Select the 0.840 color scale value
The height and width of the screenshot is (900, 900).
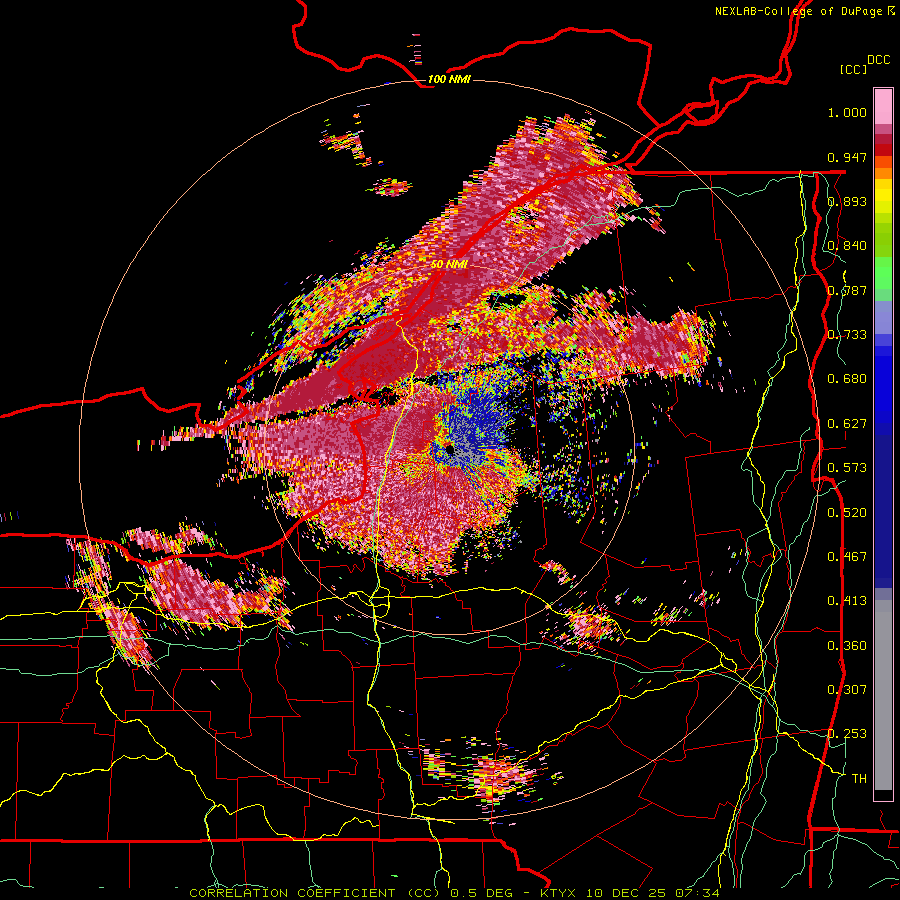point(847,246)
